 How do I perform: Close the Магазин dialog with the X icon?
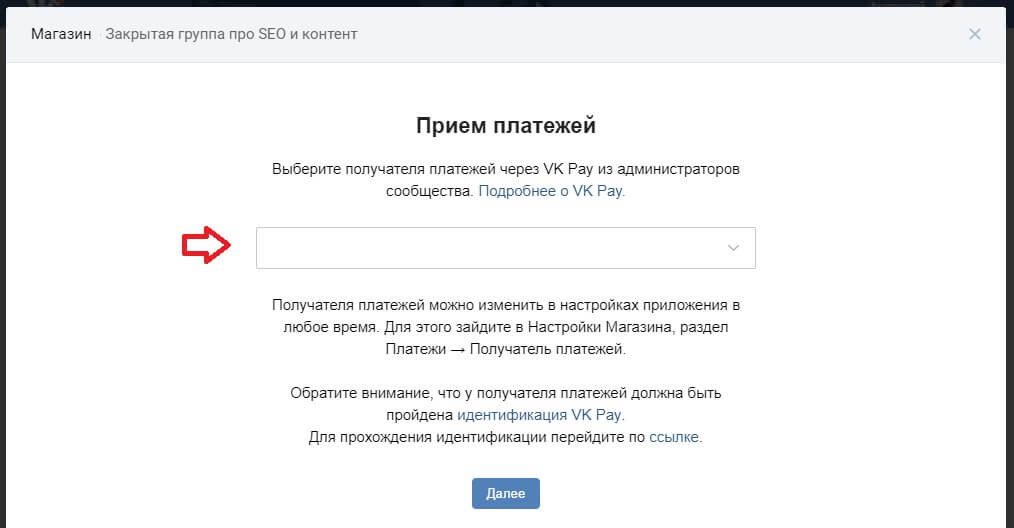coord(975,35)
